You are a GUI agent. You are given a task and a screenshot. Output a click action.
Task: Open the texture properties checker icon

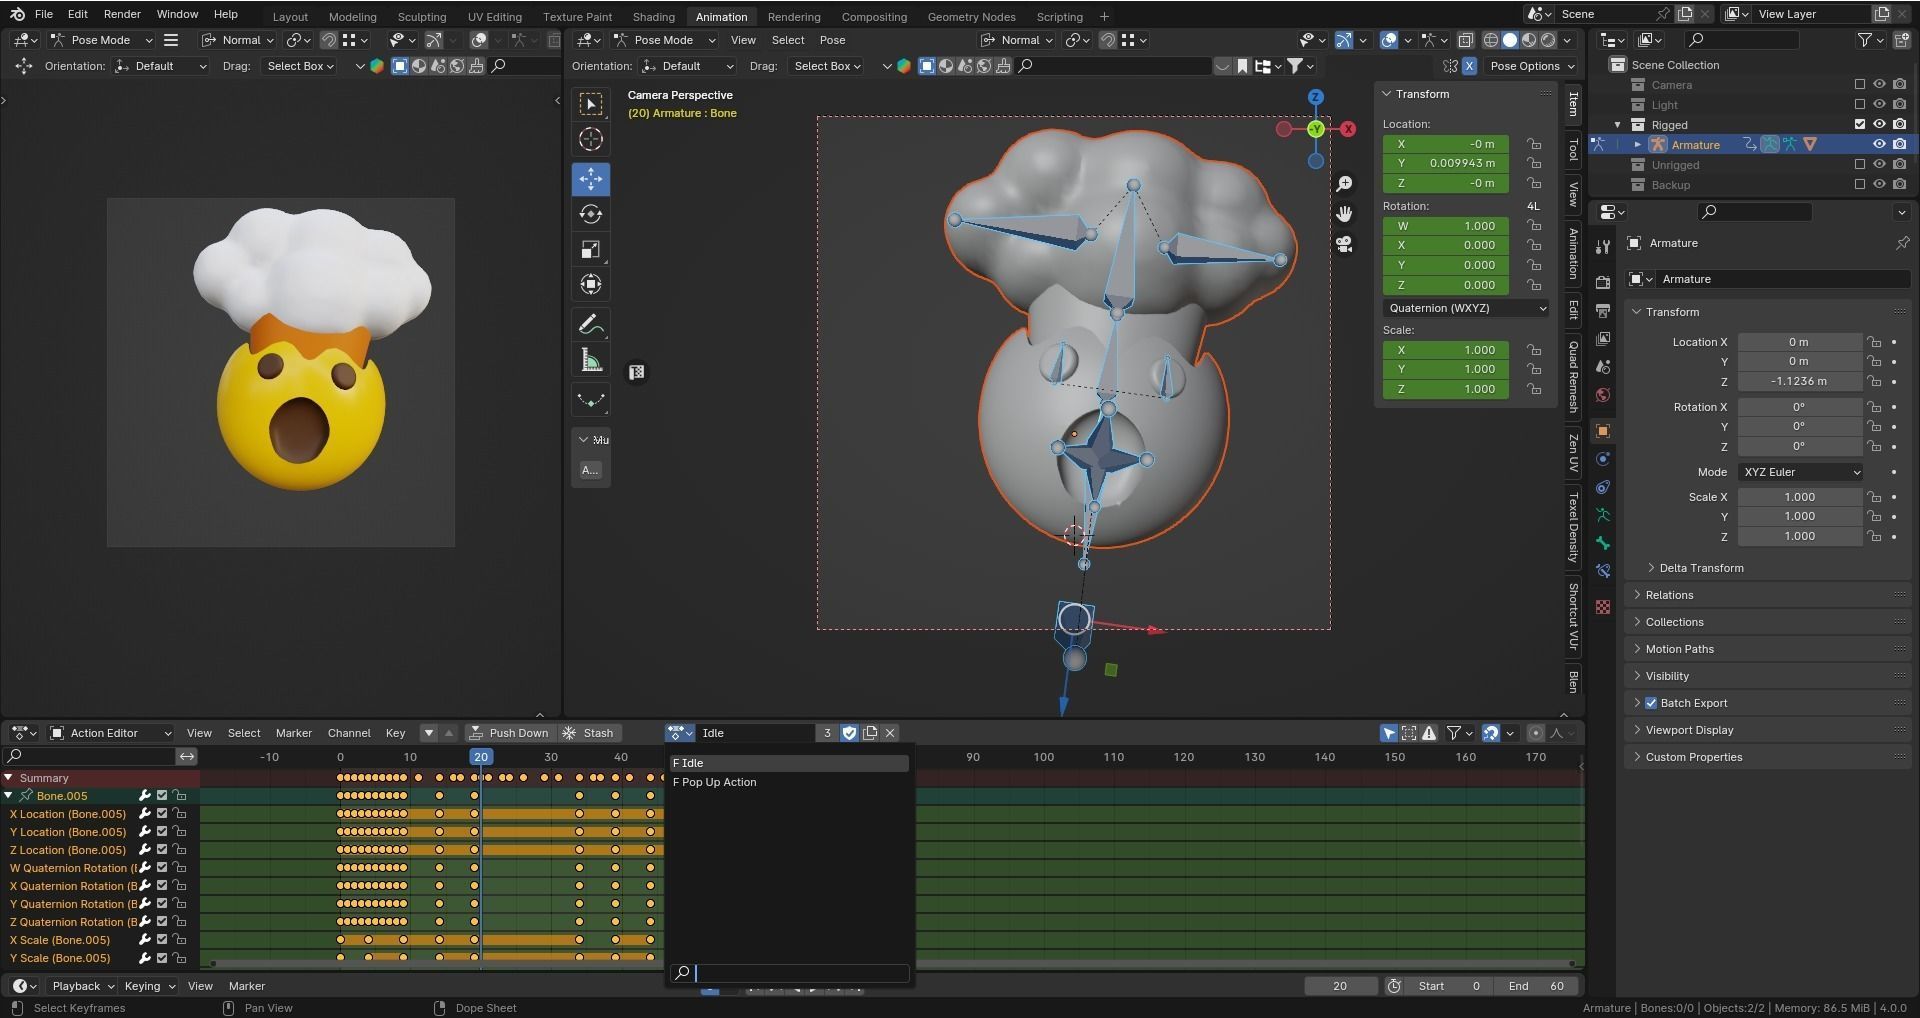tap(1603, 607)
